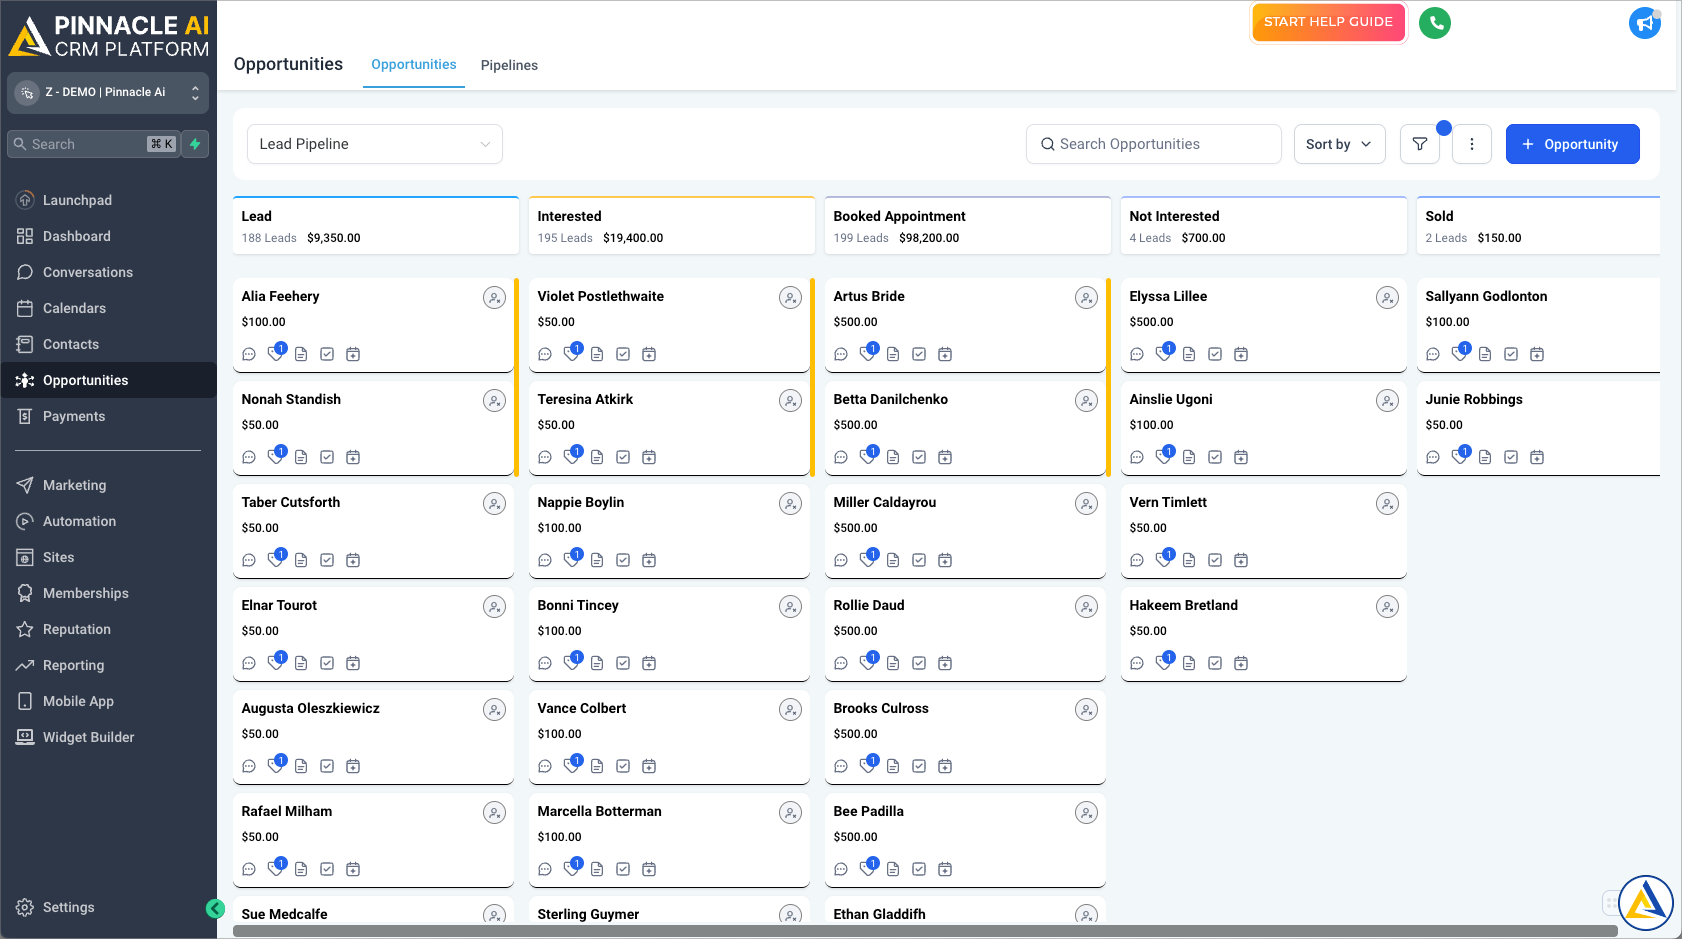
Task: Open Reputation from the sidebar
Action: point(75,629)
